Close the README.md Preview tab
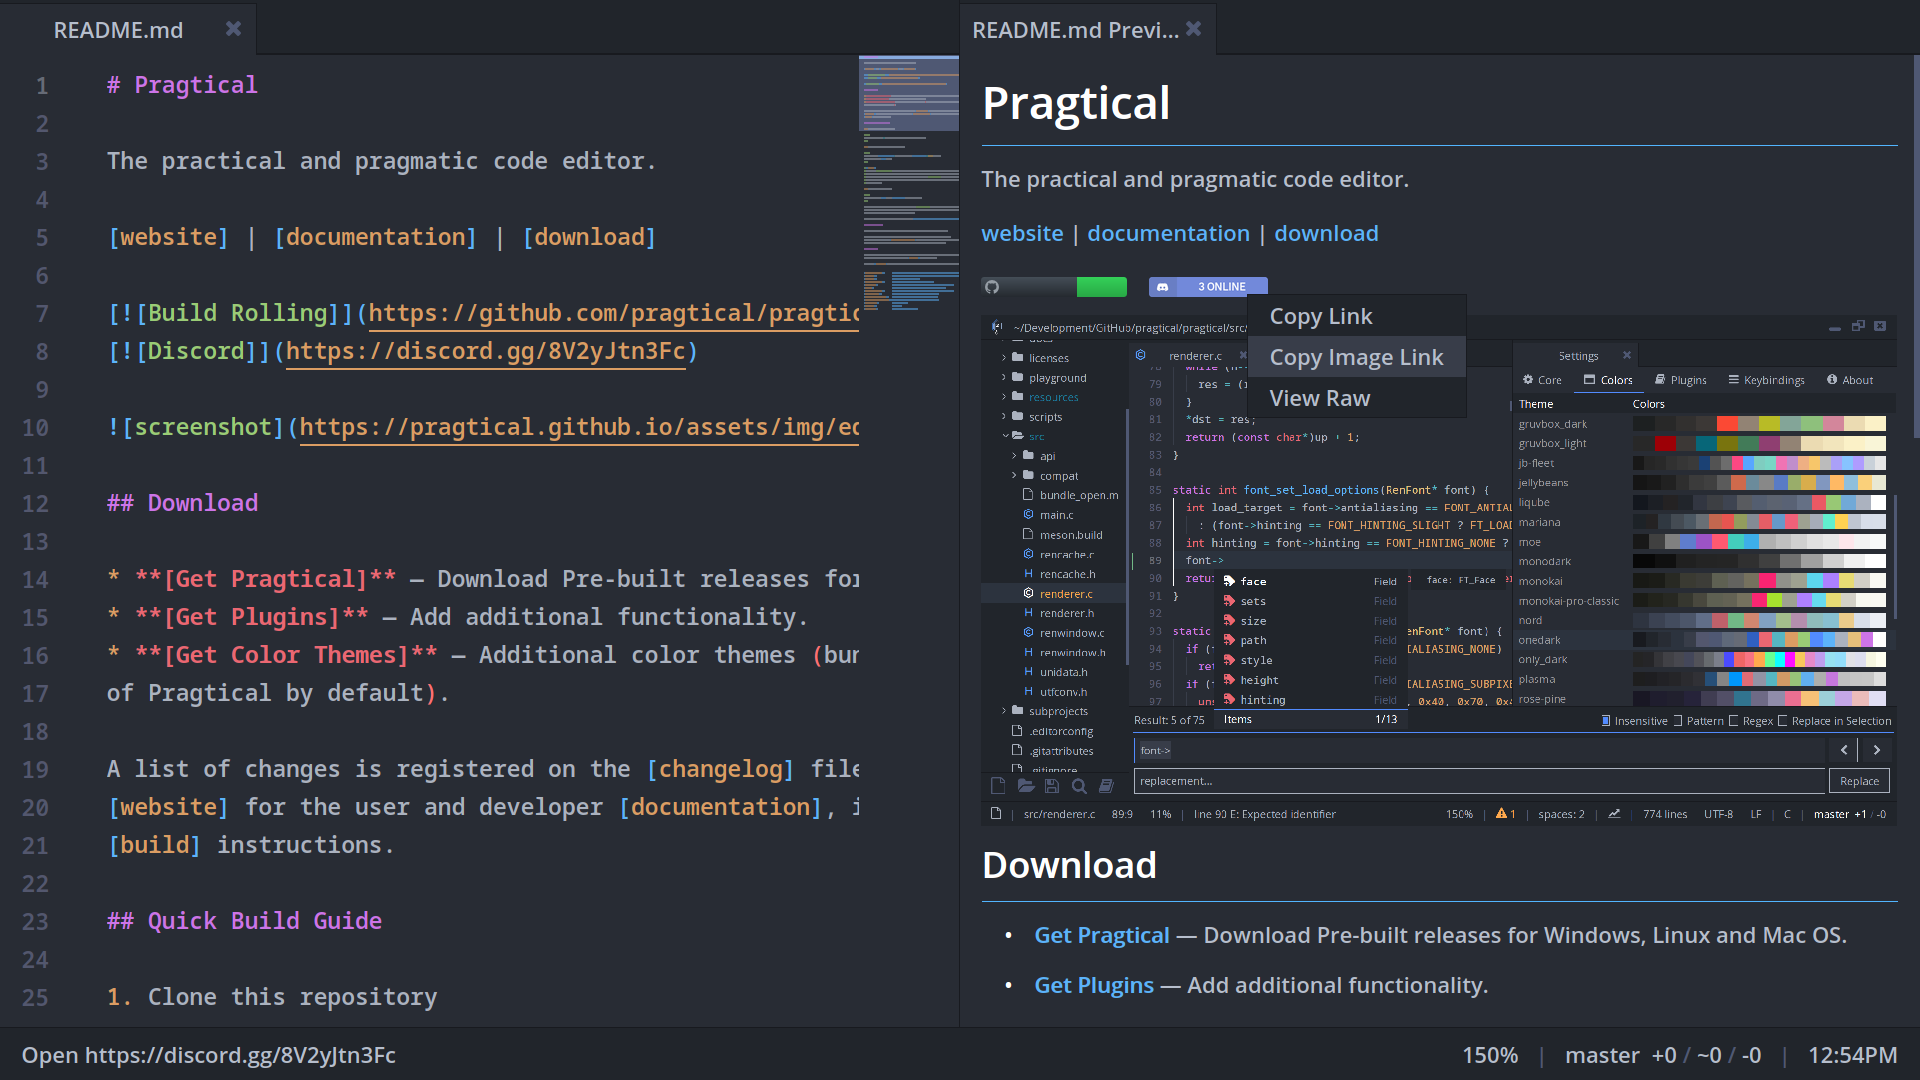 click(1193, 29)
